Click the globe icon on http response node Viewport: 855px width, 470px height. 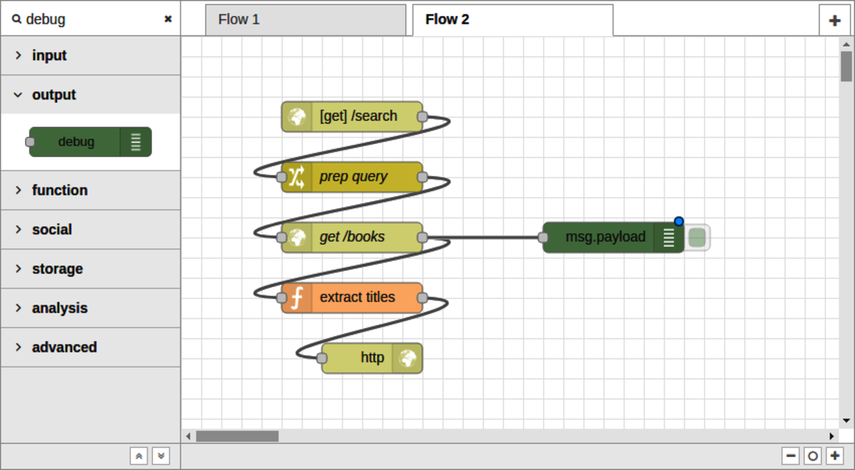(407, 358)
